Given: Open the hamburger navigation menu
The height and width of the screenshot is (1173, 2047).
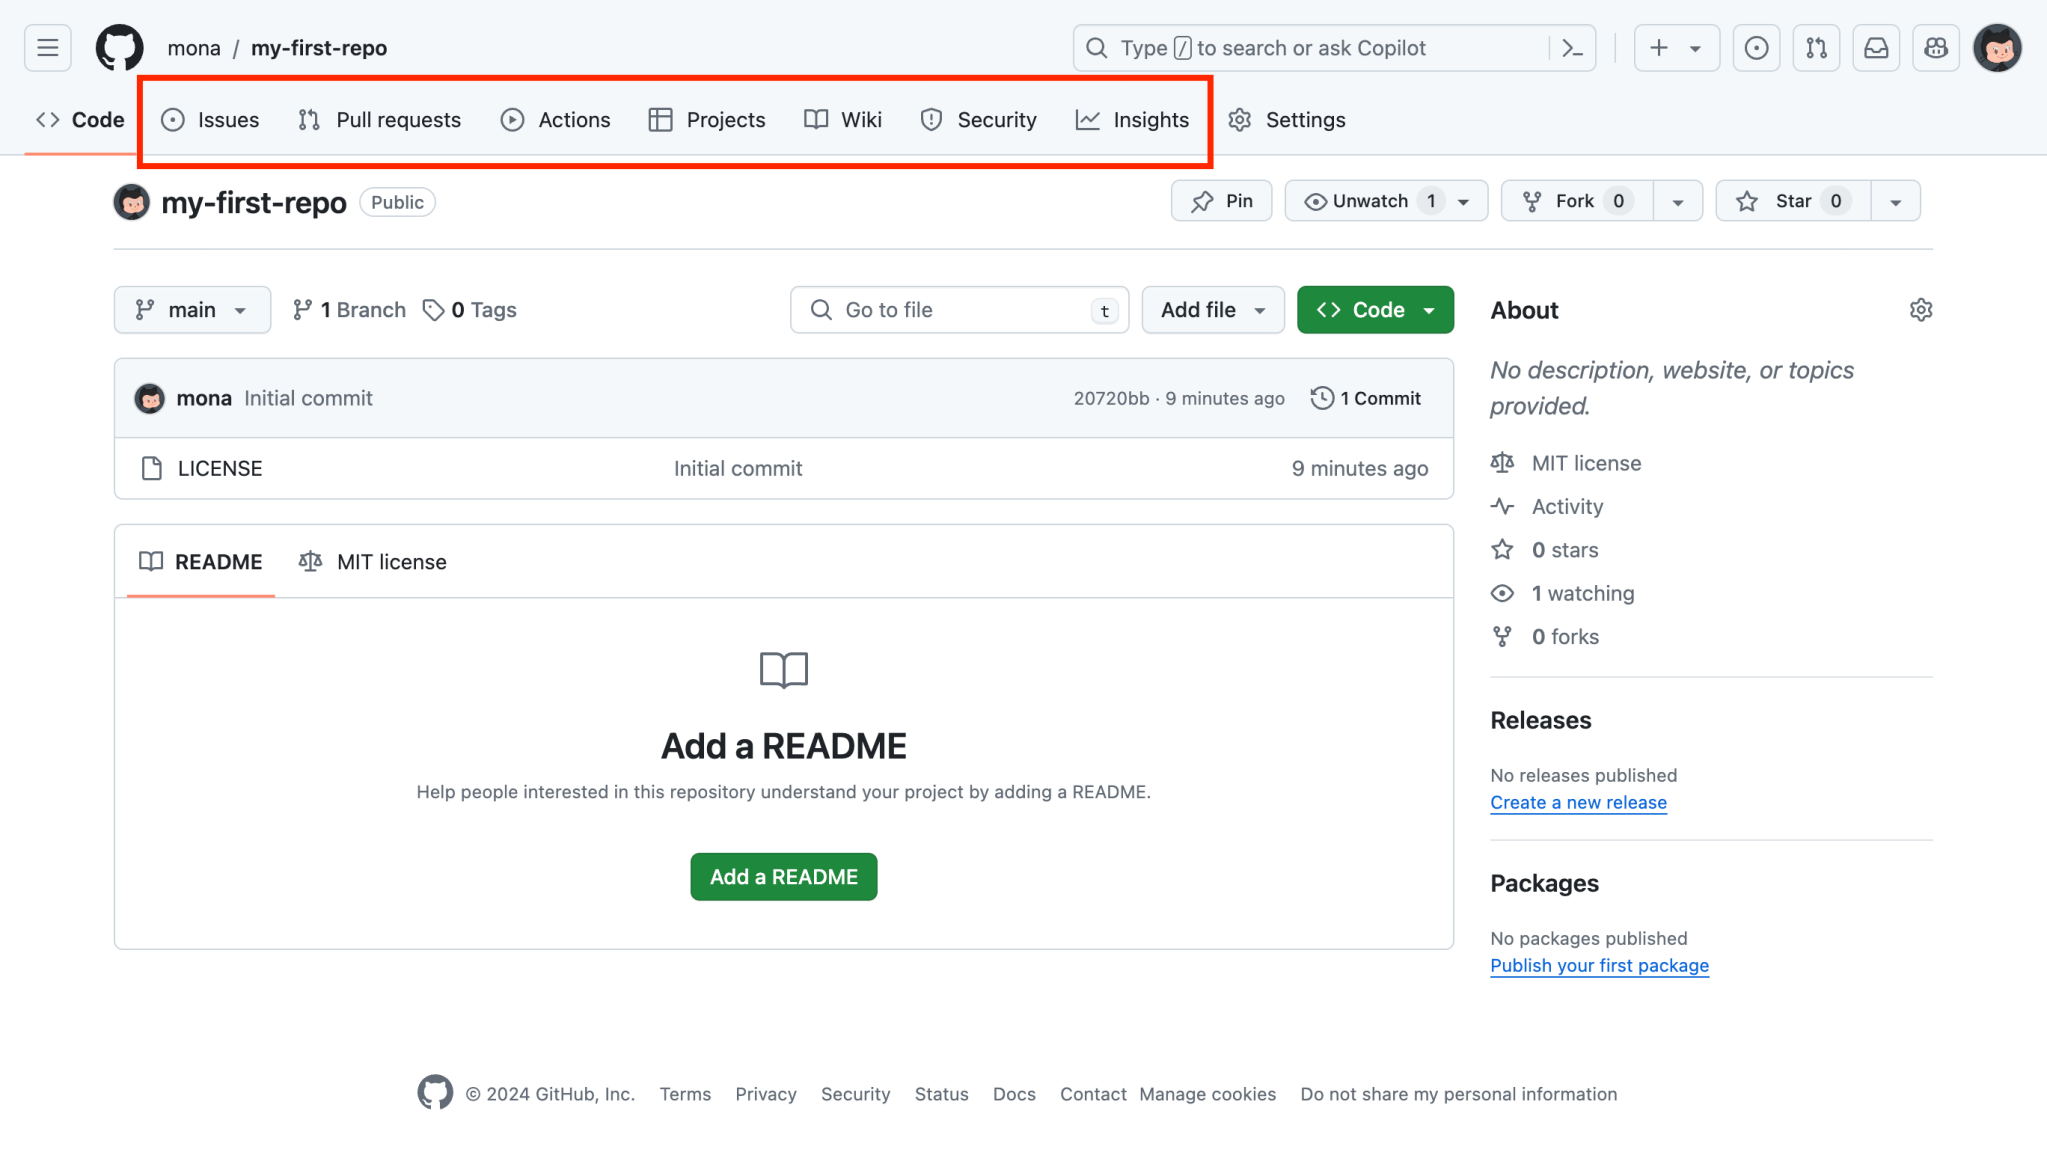Looking at the screenshot, I should pos(46,47).
